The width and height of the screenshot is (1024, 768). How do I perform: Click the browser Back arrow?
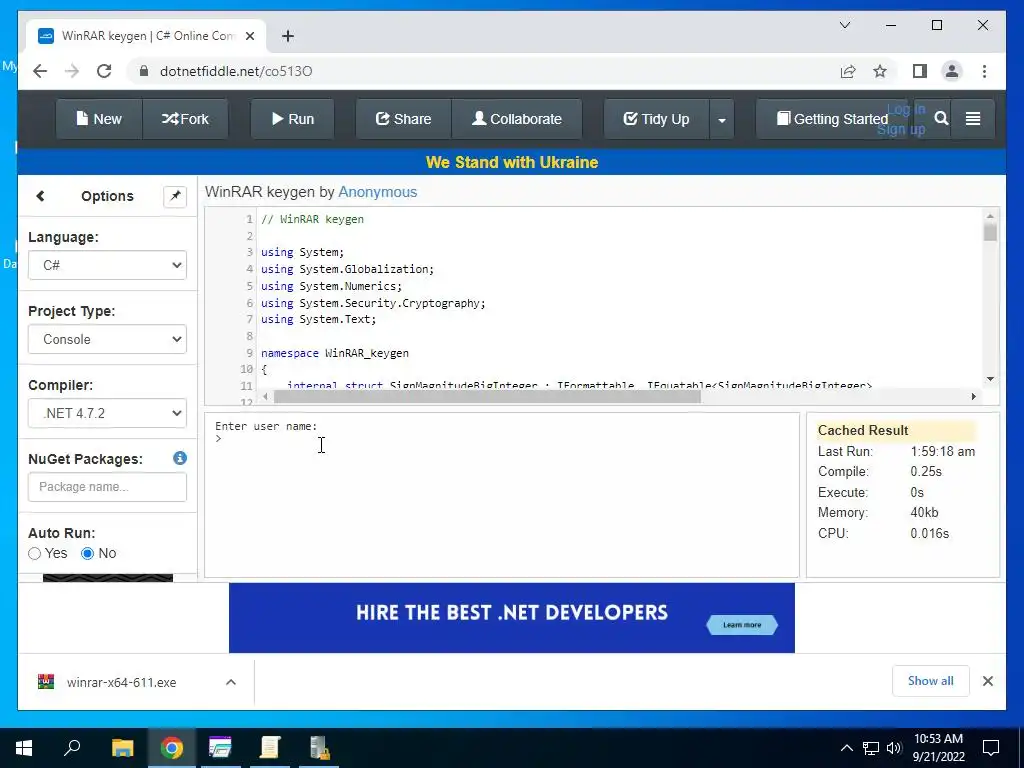pyautogui.click(x=40, y=71)
